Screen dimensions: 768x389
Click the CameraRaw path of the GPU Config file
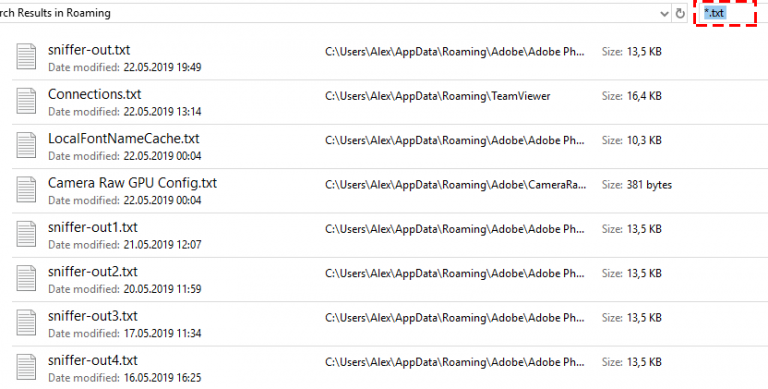456,185
